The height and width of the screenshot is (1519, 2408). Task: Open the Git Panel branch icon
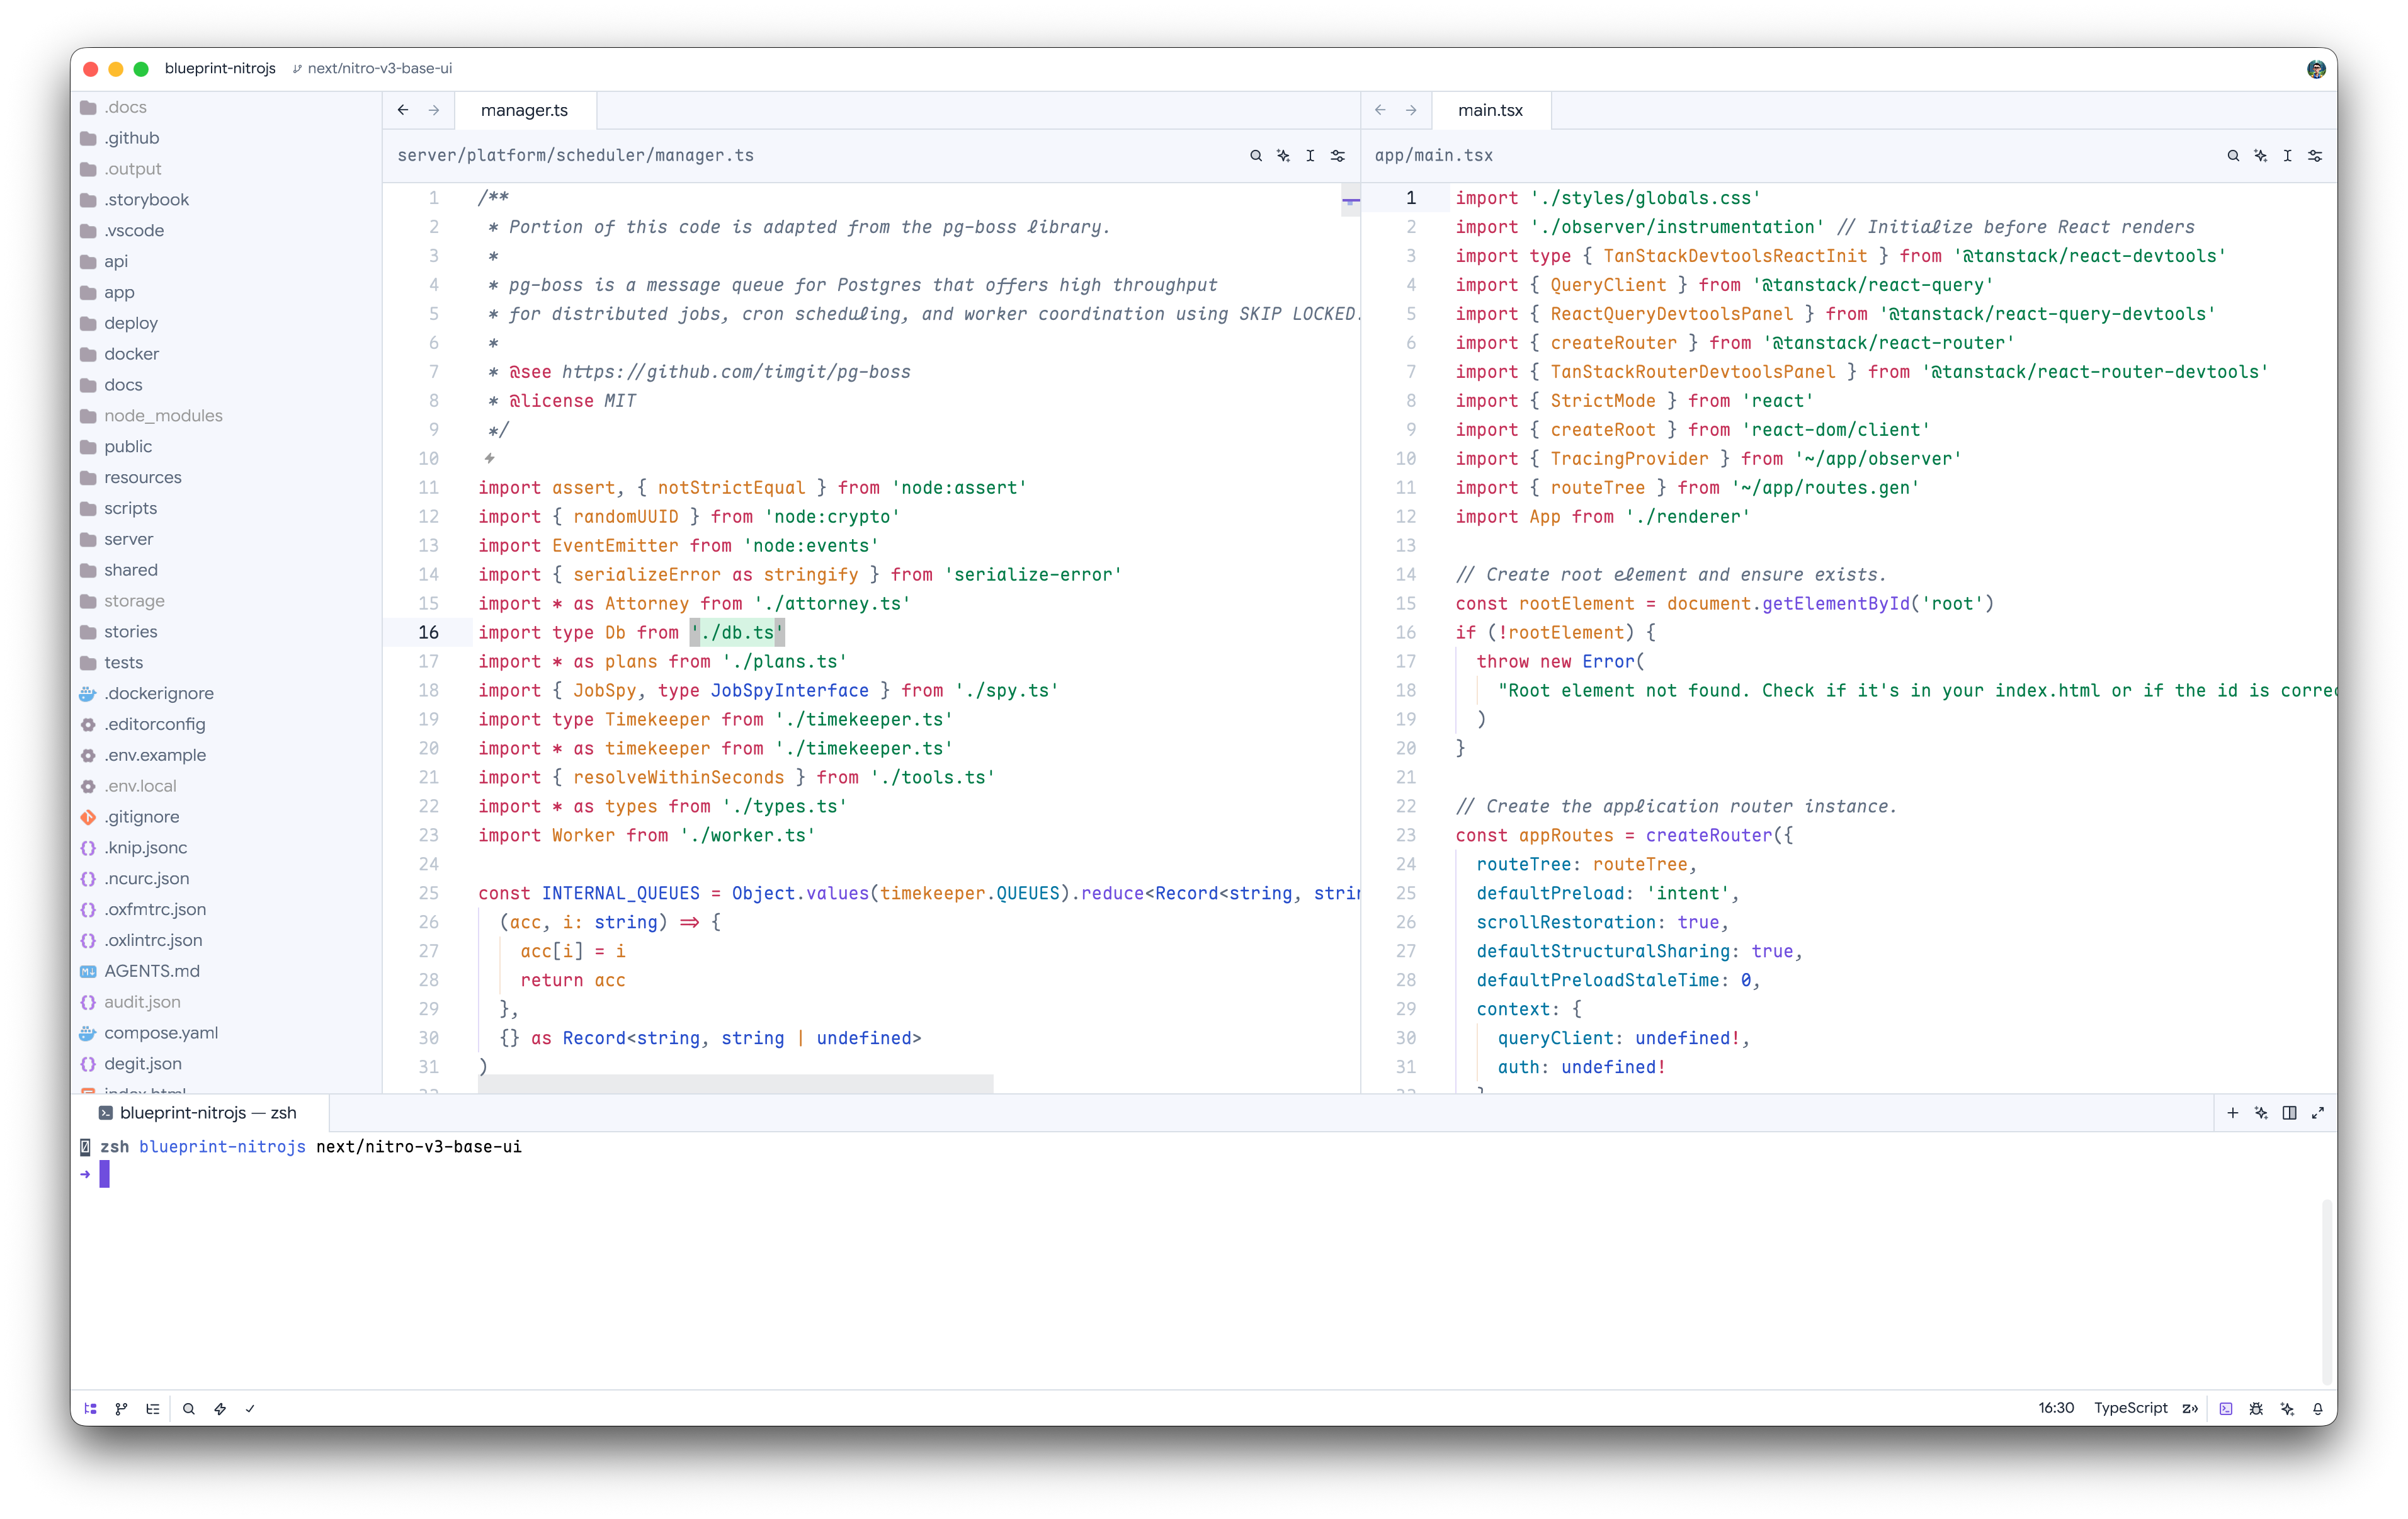pos(121,1408)
